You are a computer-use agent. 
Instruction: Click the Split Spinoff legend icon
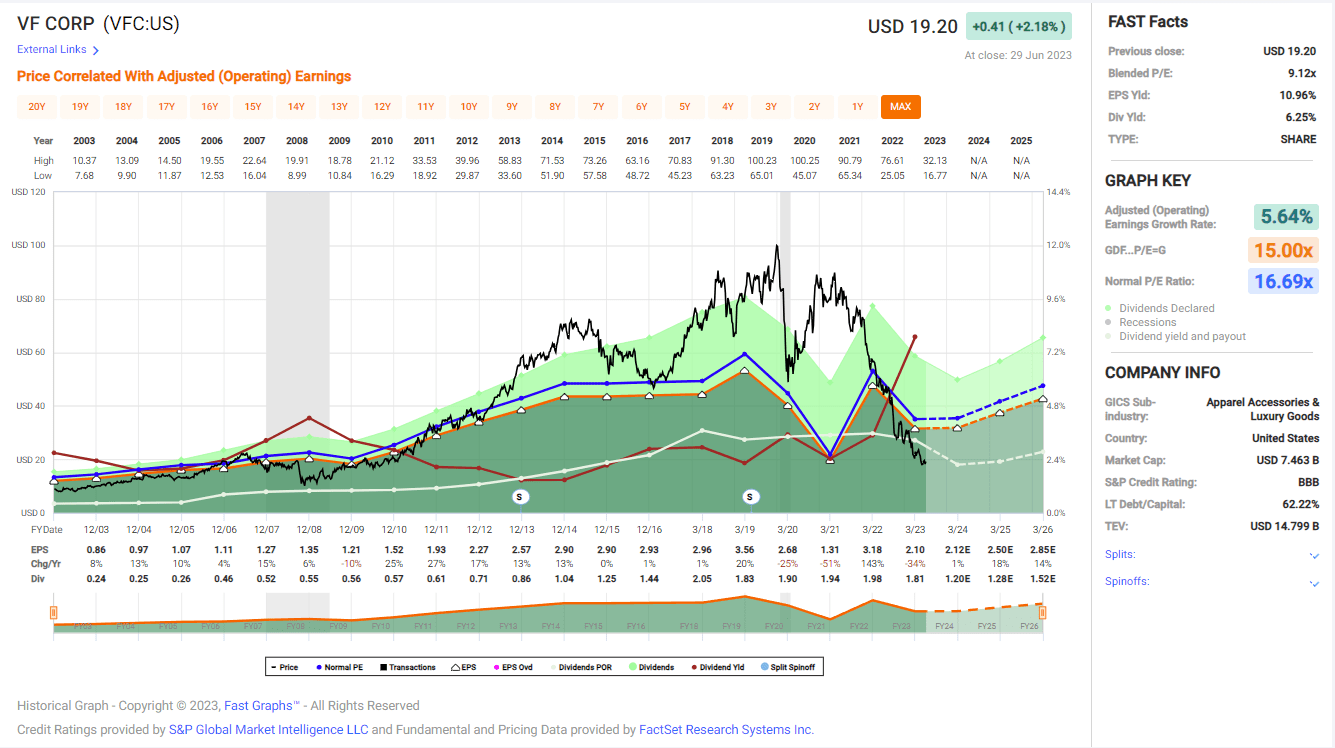762,666
